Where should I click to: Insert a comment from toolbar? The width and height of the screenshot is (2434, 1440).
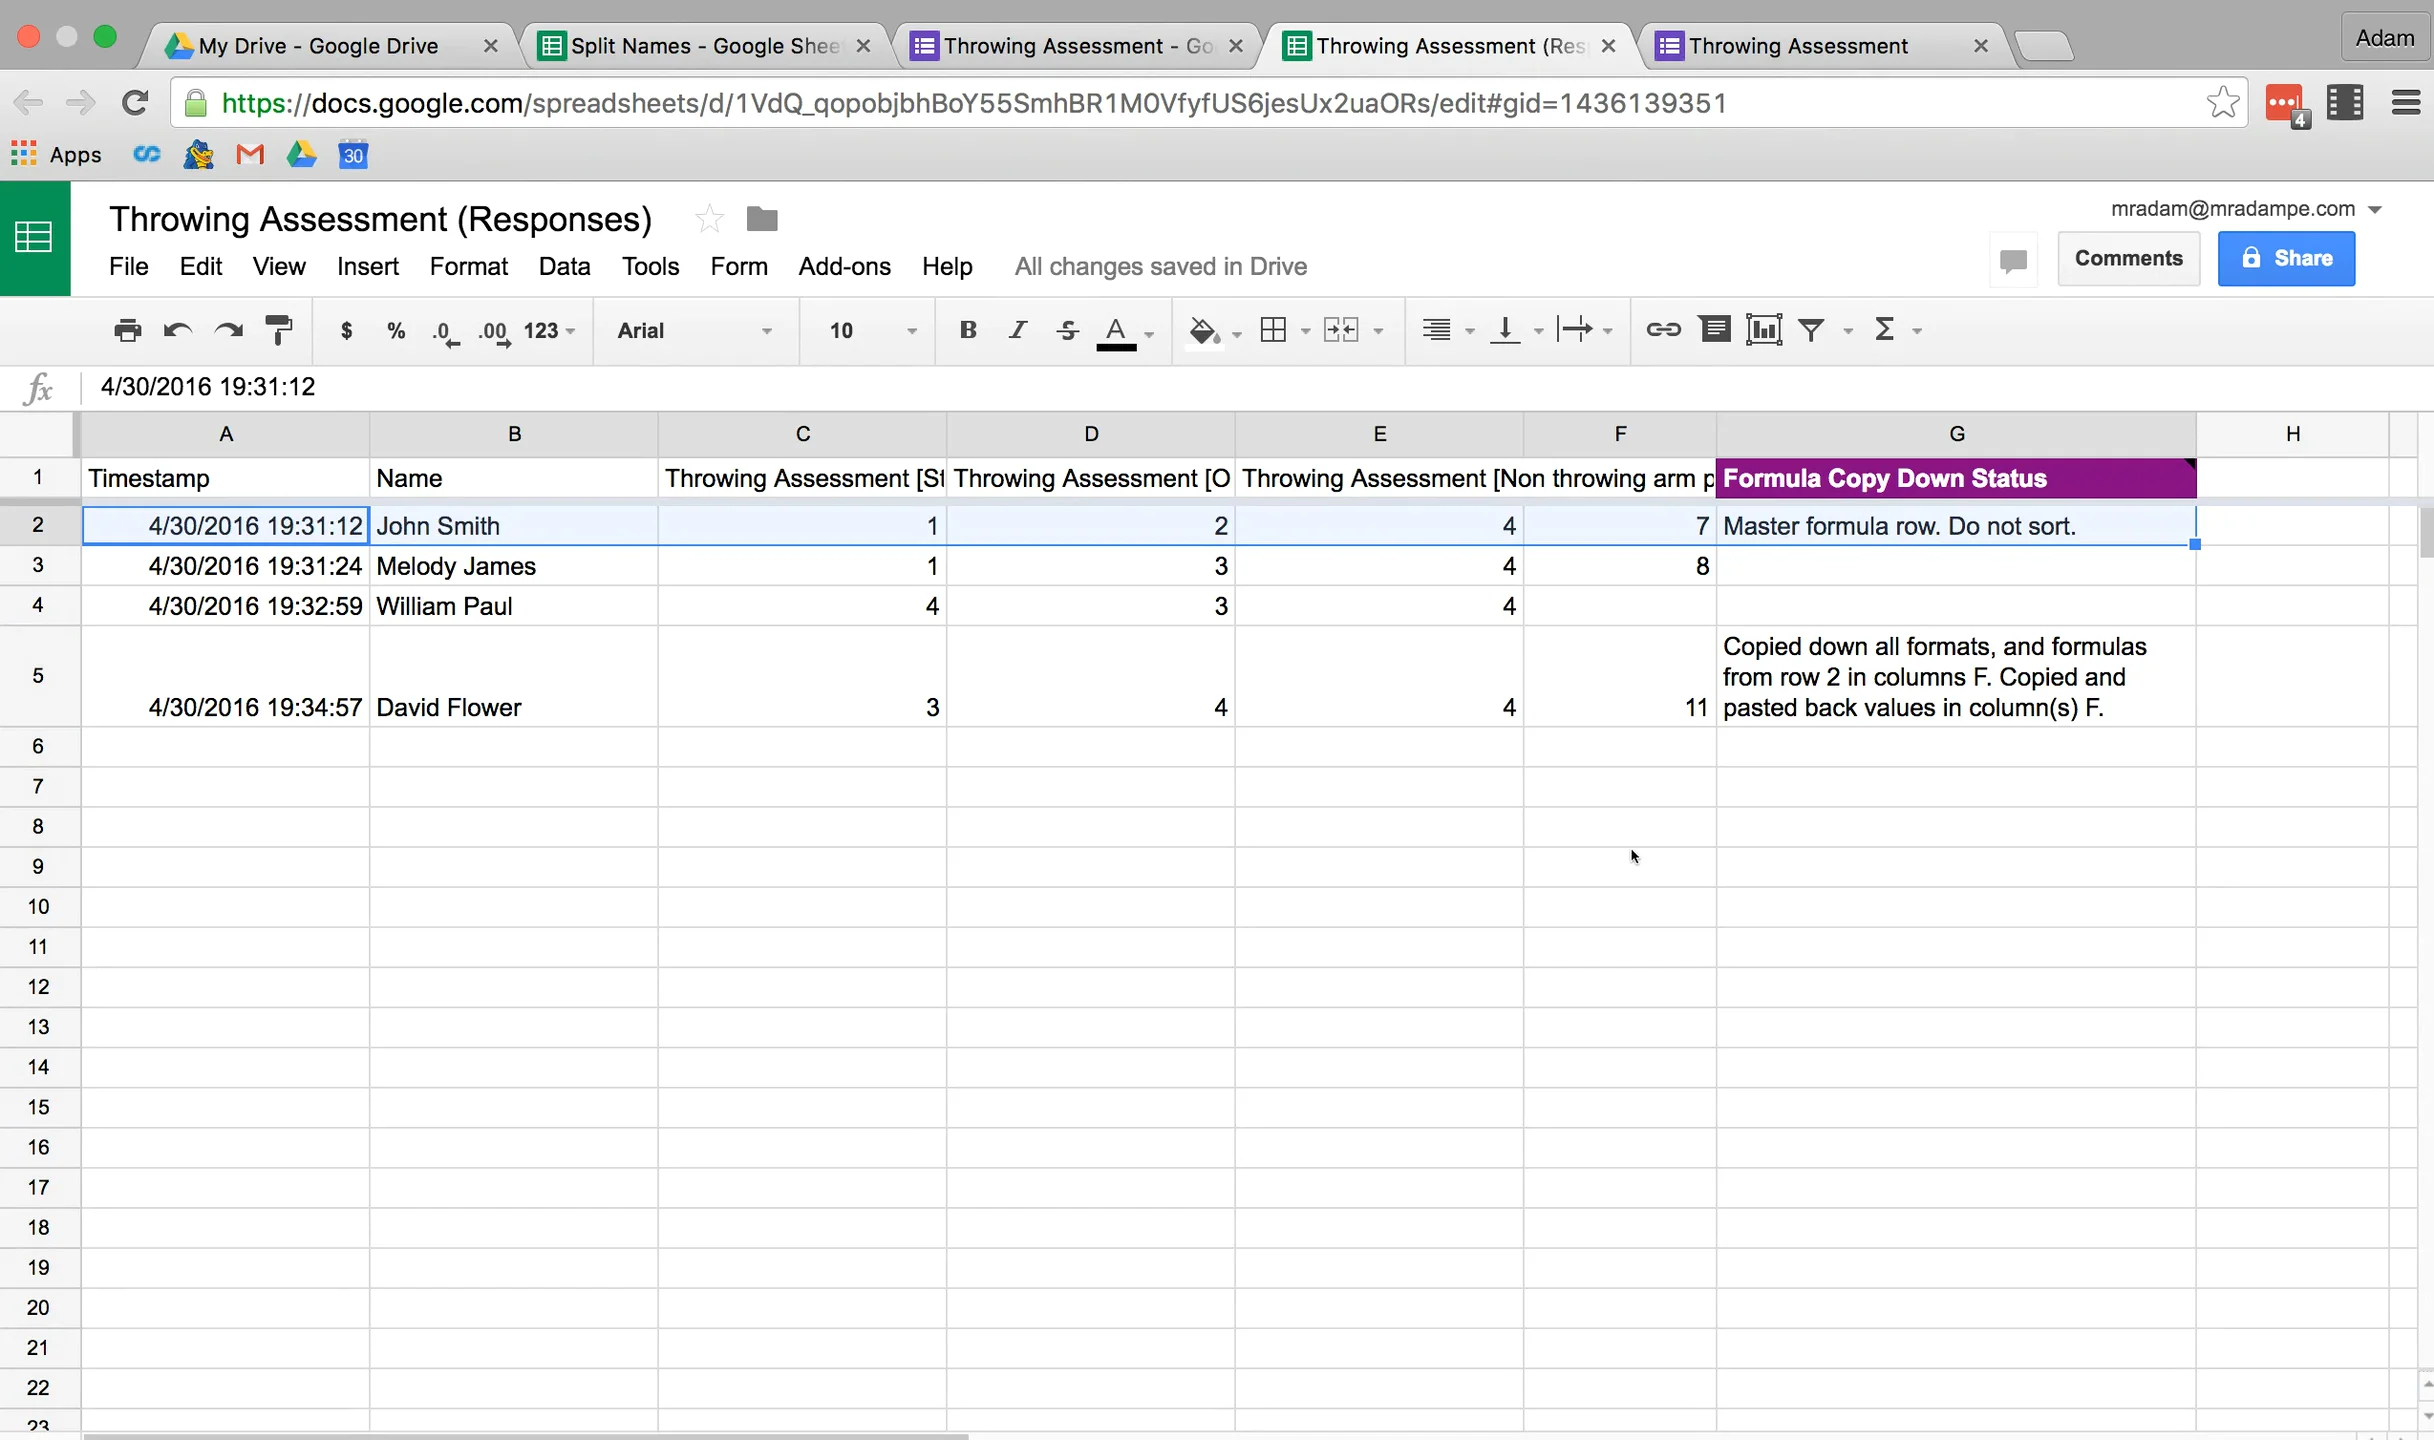1714,330
